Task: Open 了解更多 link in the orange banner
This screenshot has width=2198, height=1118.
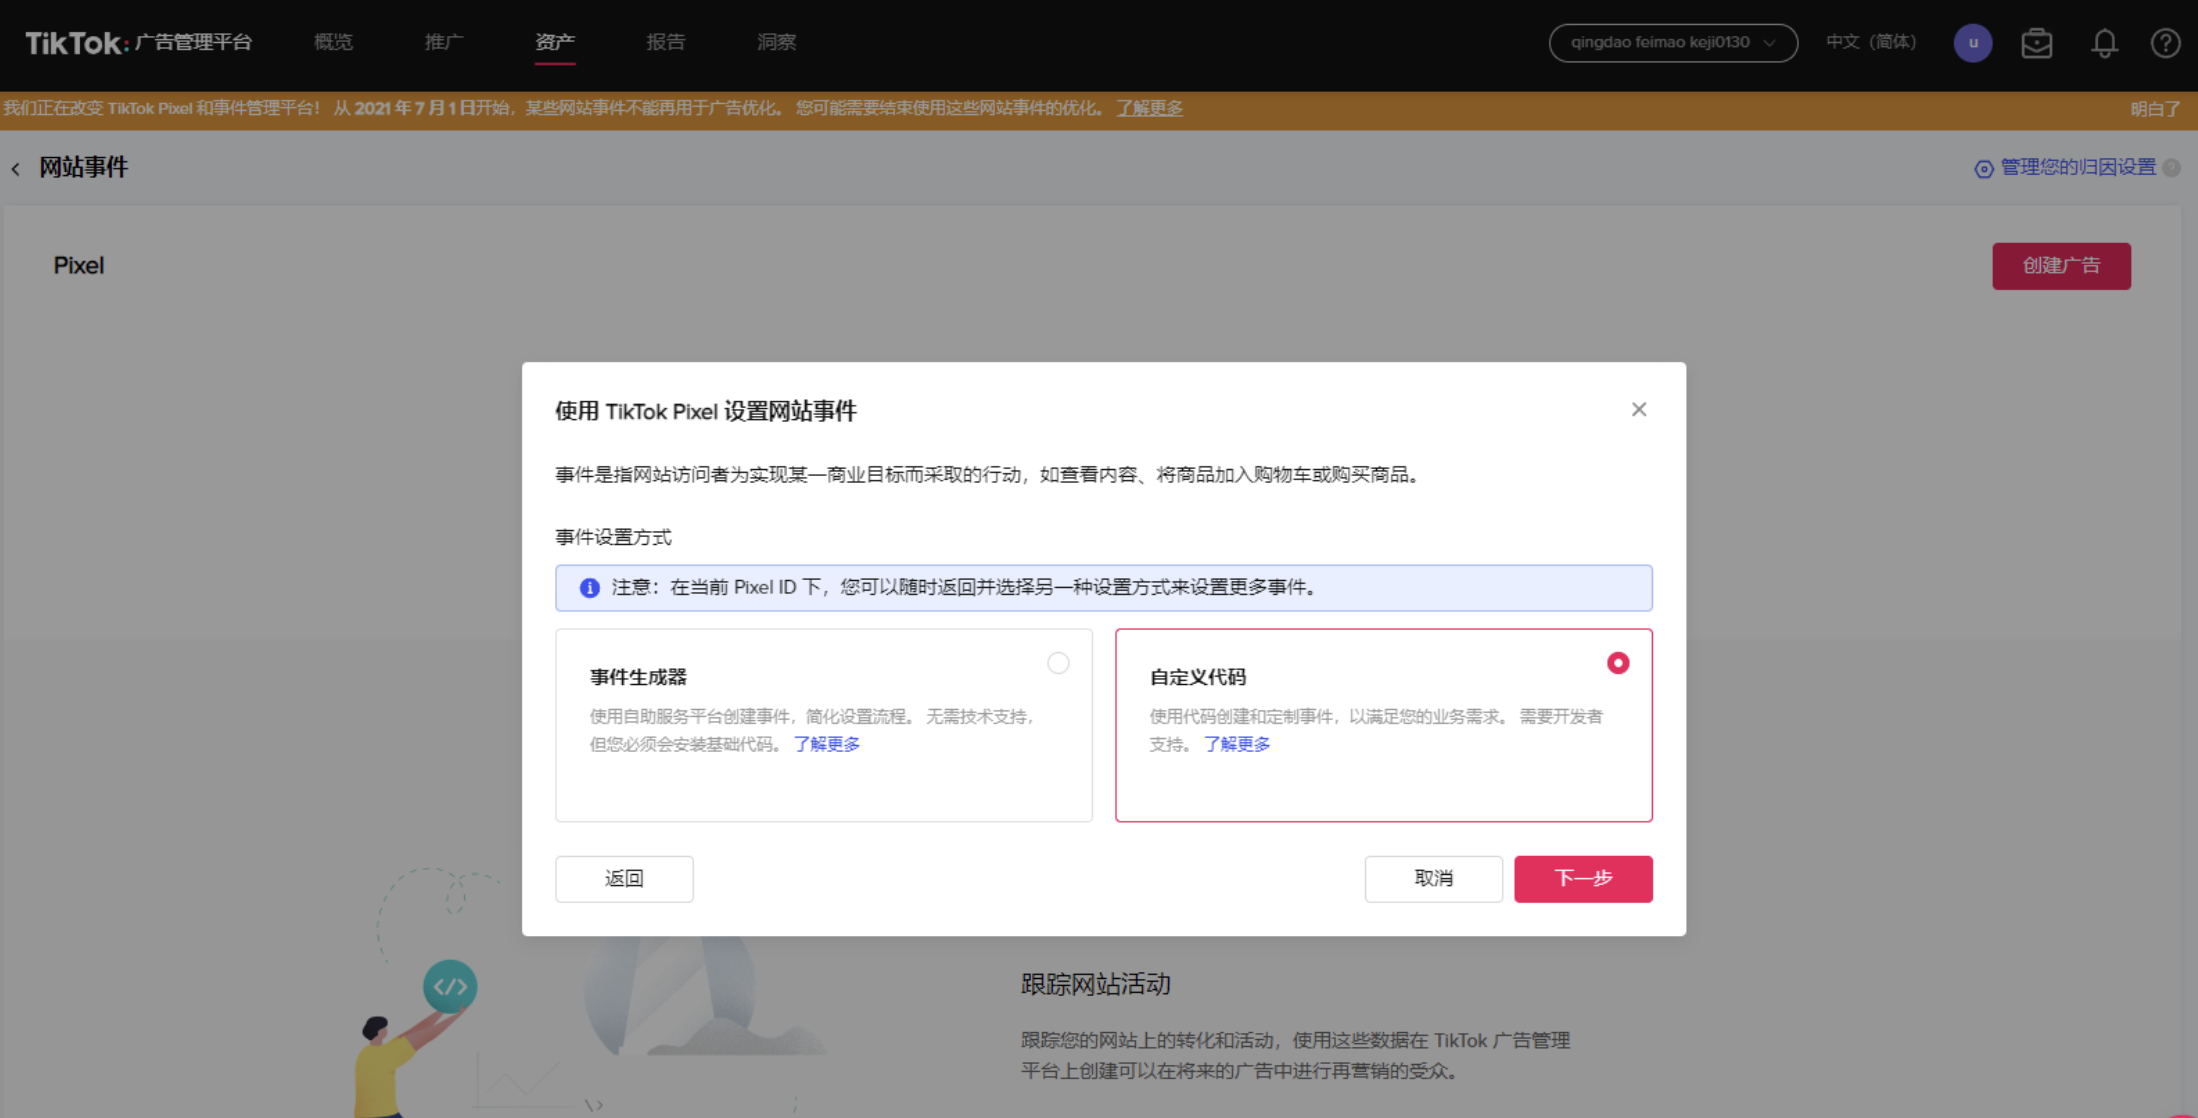Action: (1149, 108)
